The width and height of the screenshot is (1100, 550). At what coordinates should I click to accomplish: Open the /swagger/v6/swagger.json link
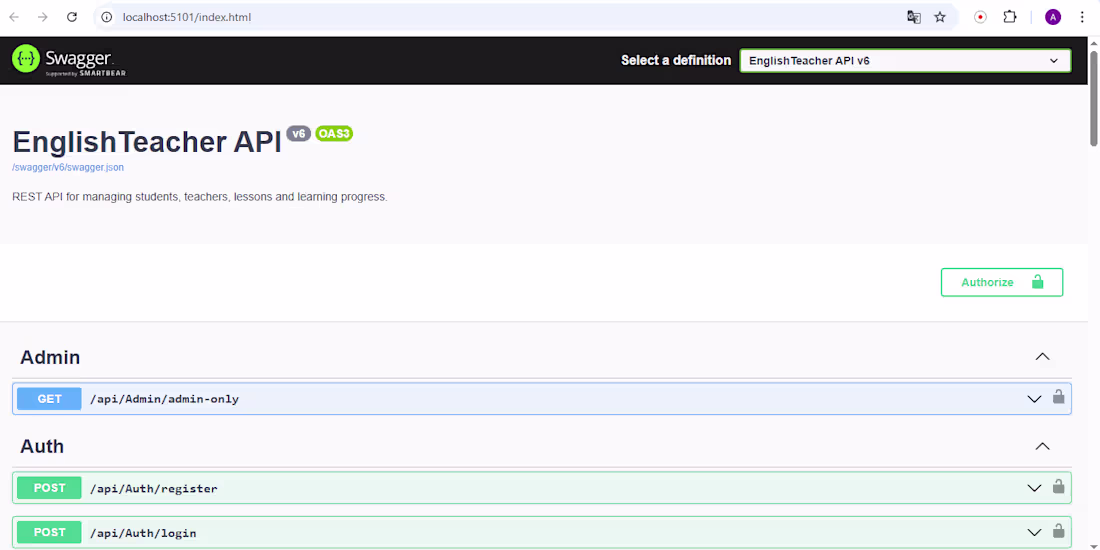[x=68, y=168]
